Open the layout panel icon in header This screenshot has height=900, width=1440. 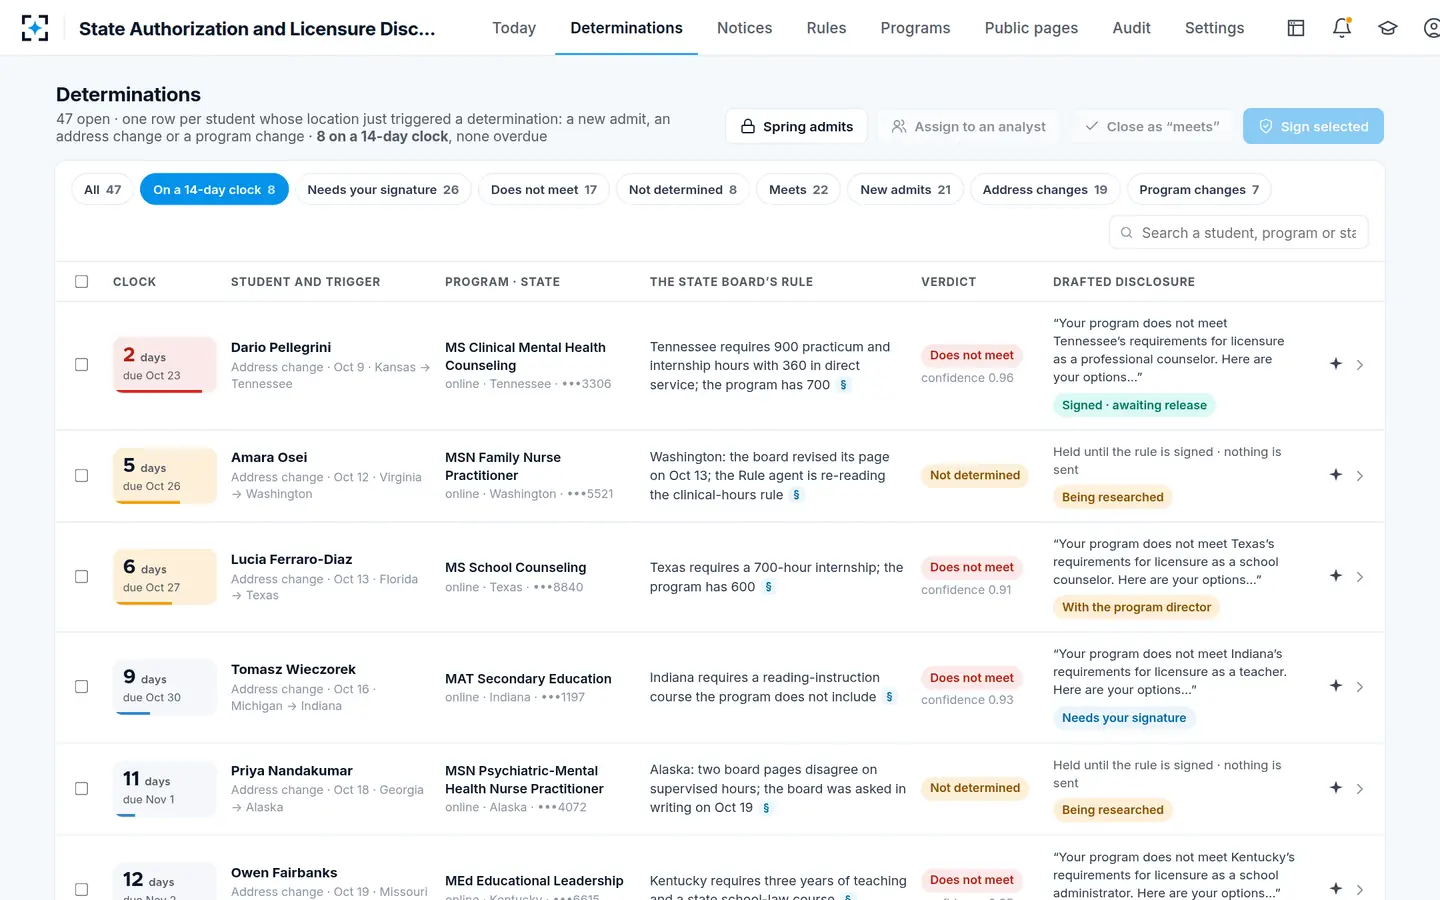(x=1296, y=28)
